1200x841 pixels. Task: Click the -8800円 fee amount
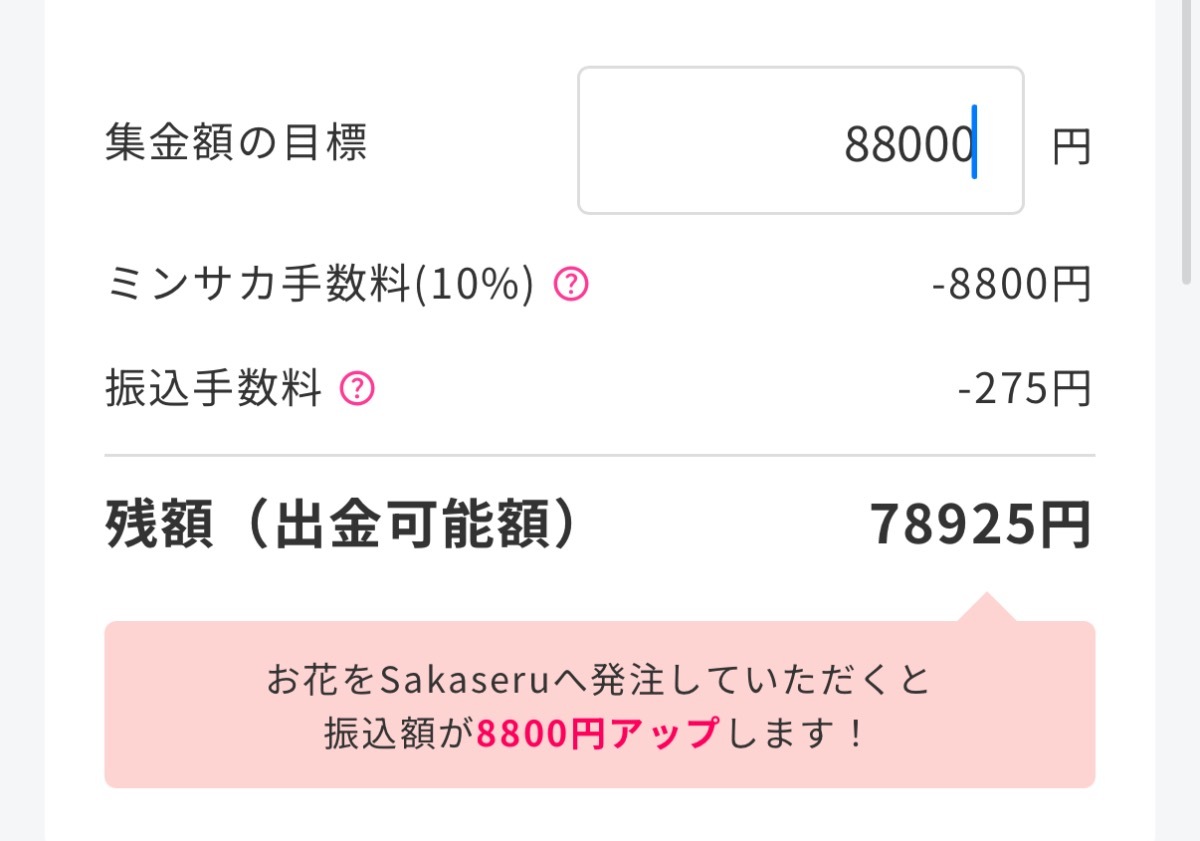coord(1010,286)
